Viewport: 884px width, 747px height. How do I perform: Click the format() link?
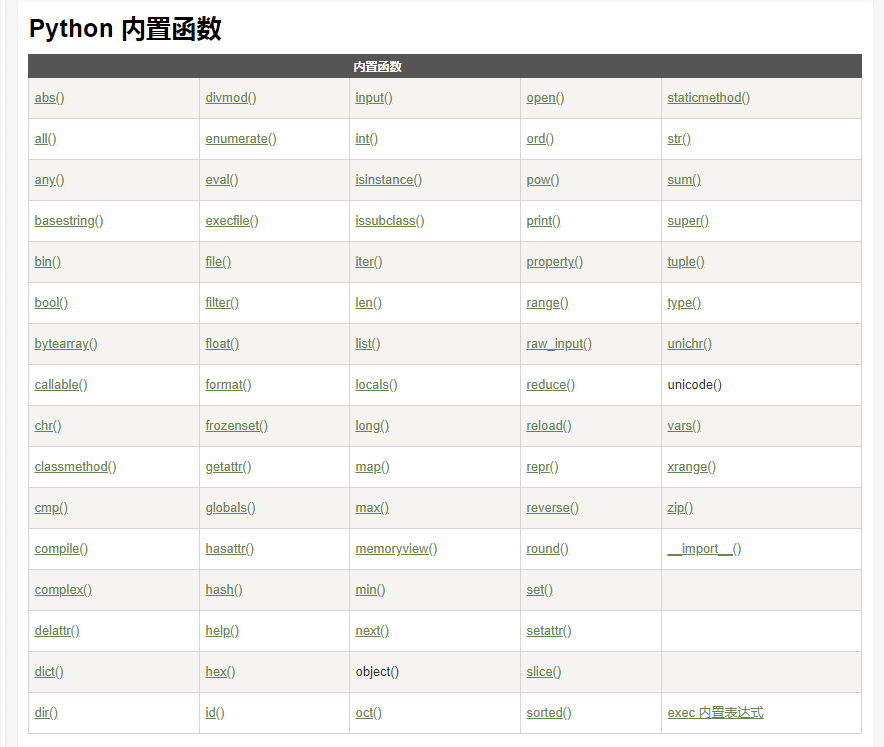tap(228, 384)
